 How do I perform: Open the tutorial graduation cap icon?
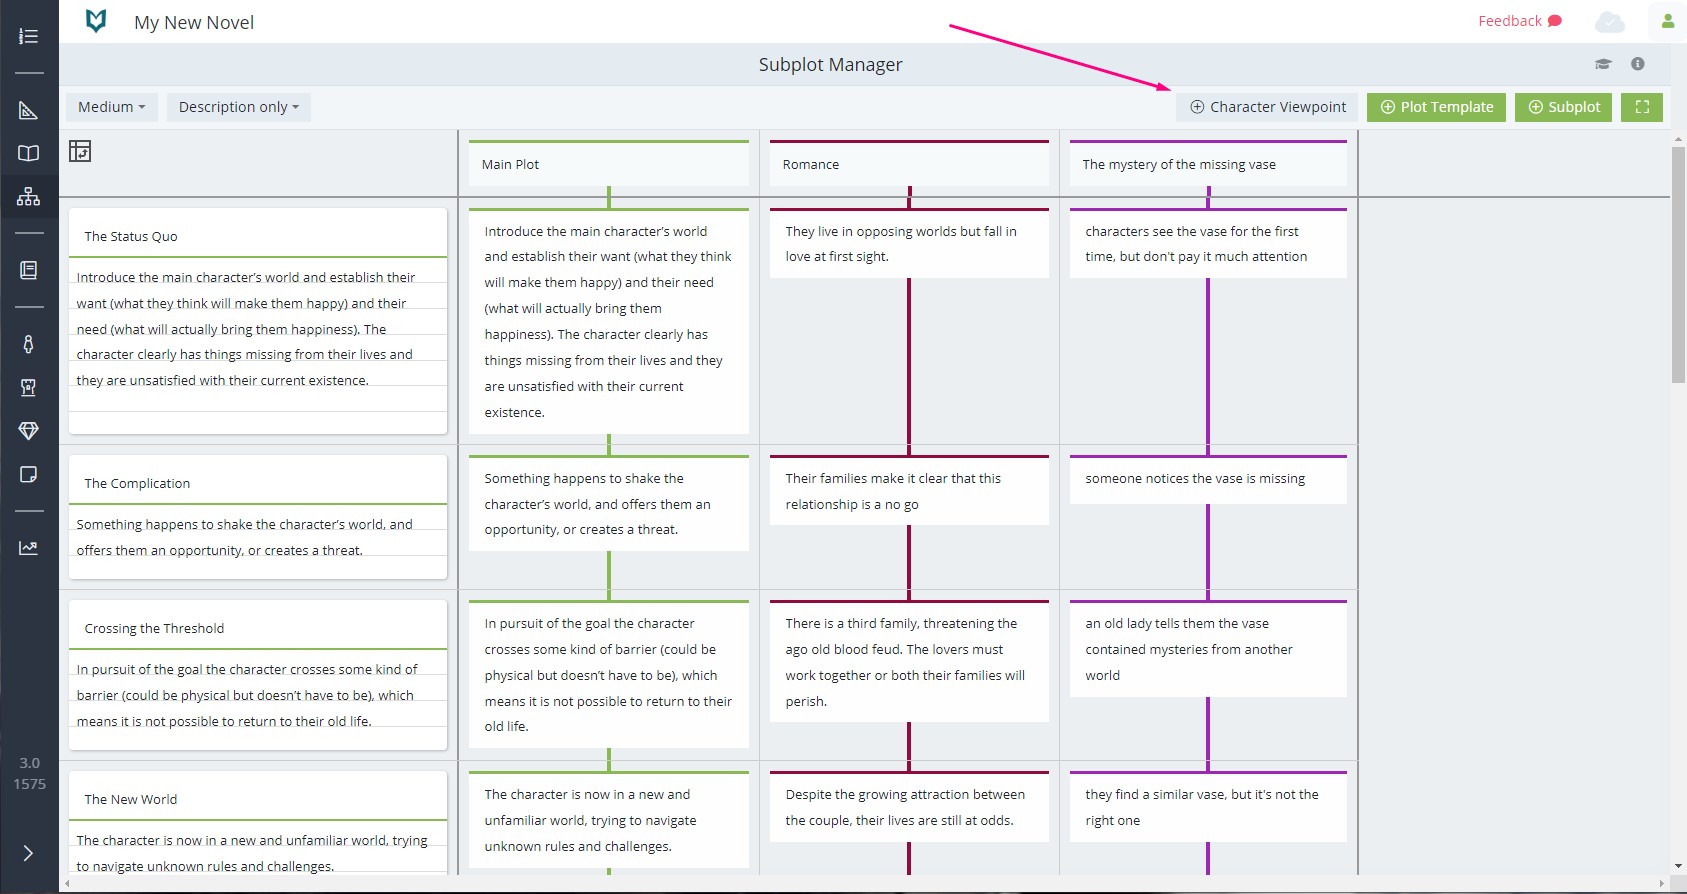(x=1603, y=64)
